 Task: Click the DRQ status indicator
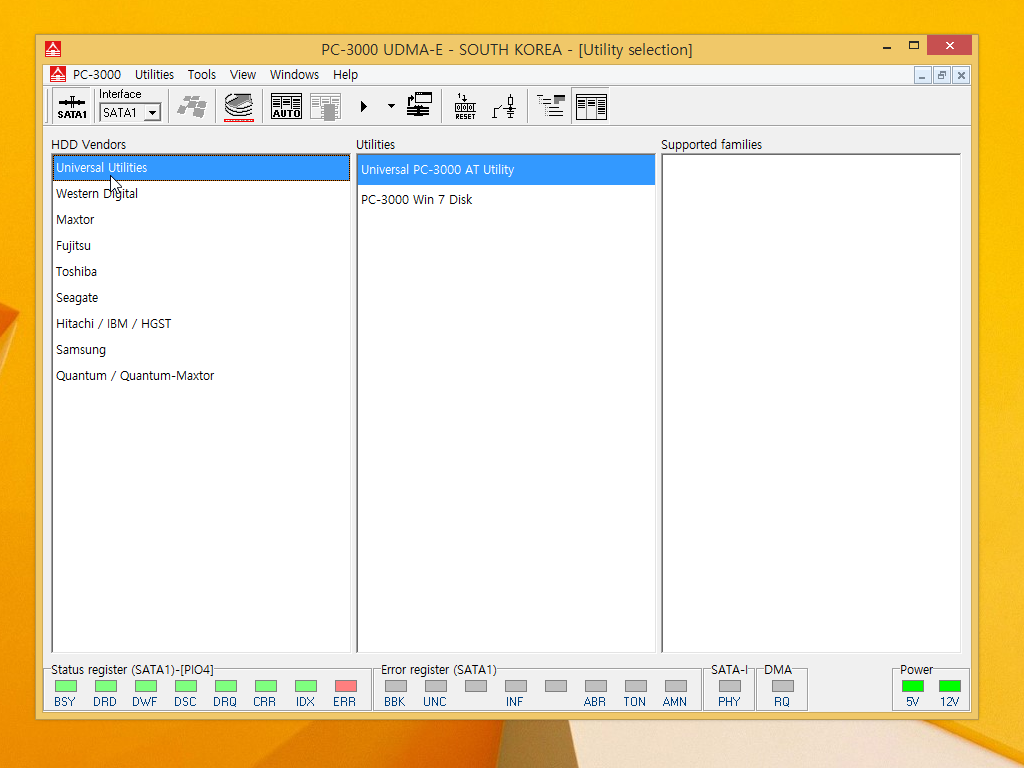(225, 686)
